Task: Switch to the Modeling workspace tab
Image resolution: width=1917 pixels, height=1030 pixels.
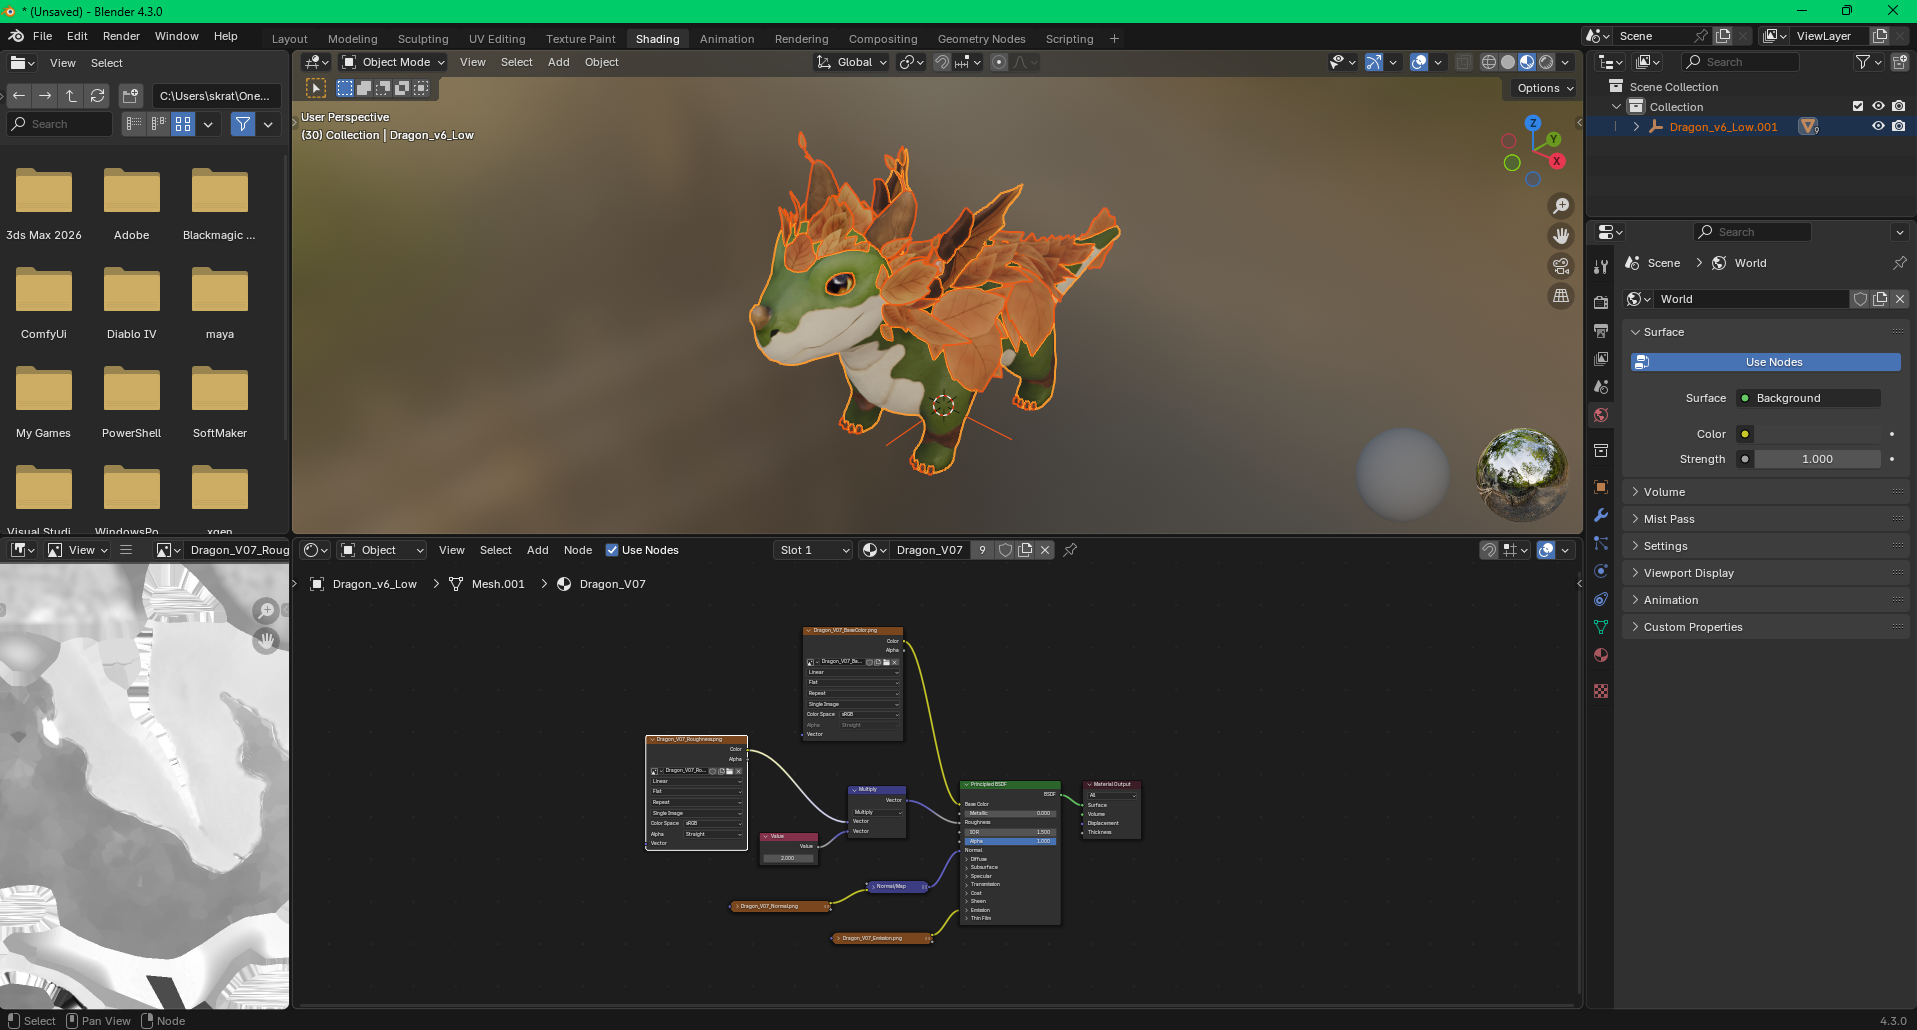Action: 353,39
